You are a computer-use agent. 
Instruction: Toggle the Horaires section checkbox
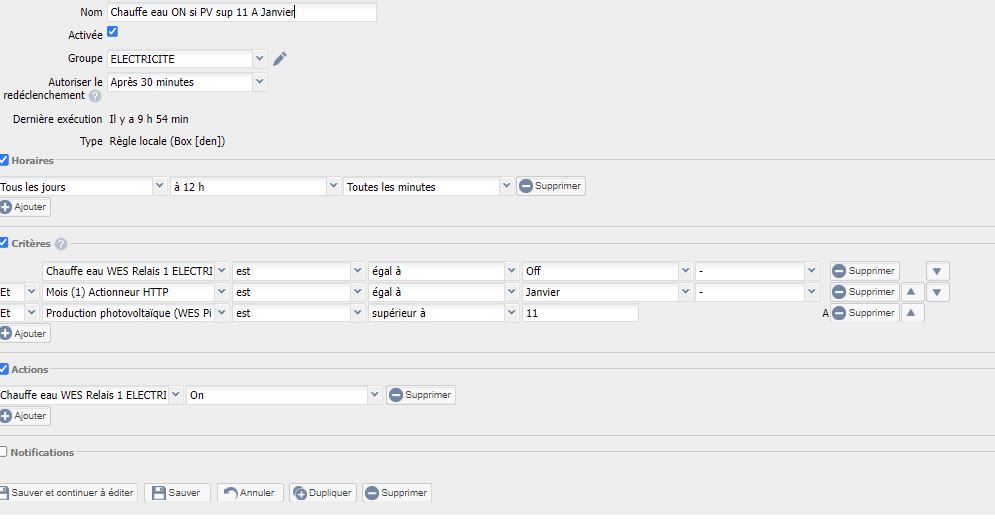click(5, 160)
